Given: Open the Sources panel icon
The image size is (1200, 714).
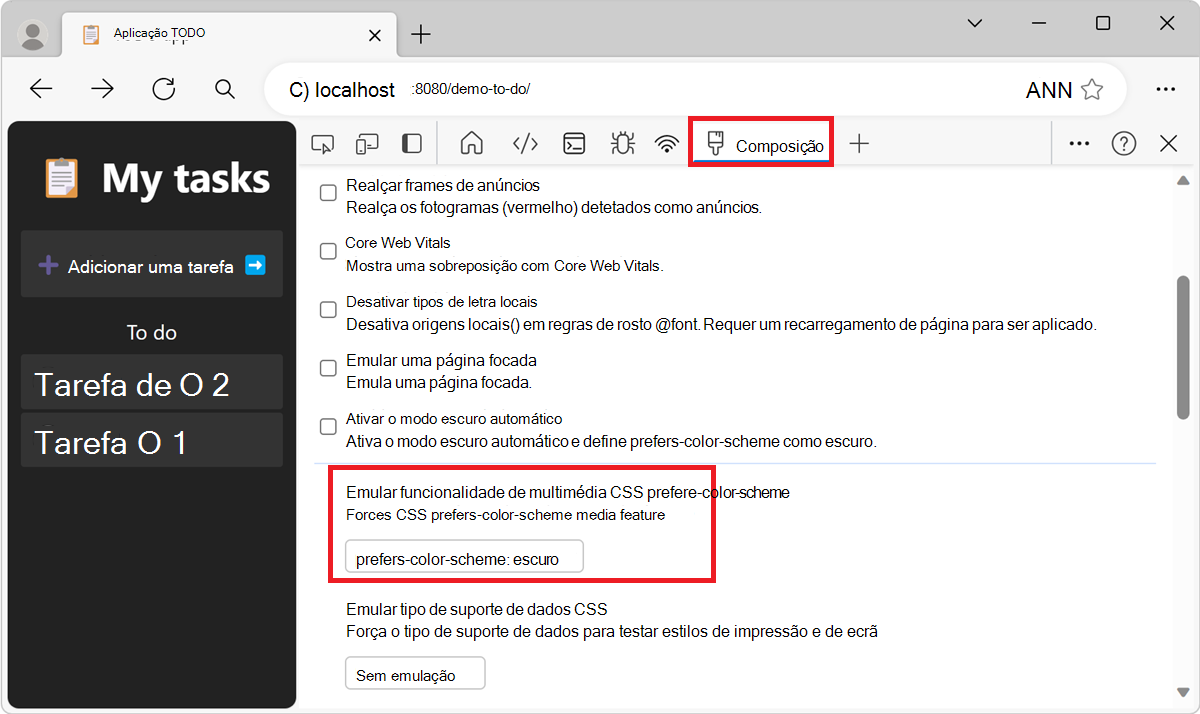Looking at the screenshot, I should click(524, 143).
